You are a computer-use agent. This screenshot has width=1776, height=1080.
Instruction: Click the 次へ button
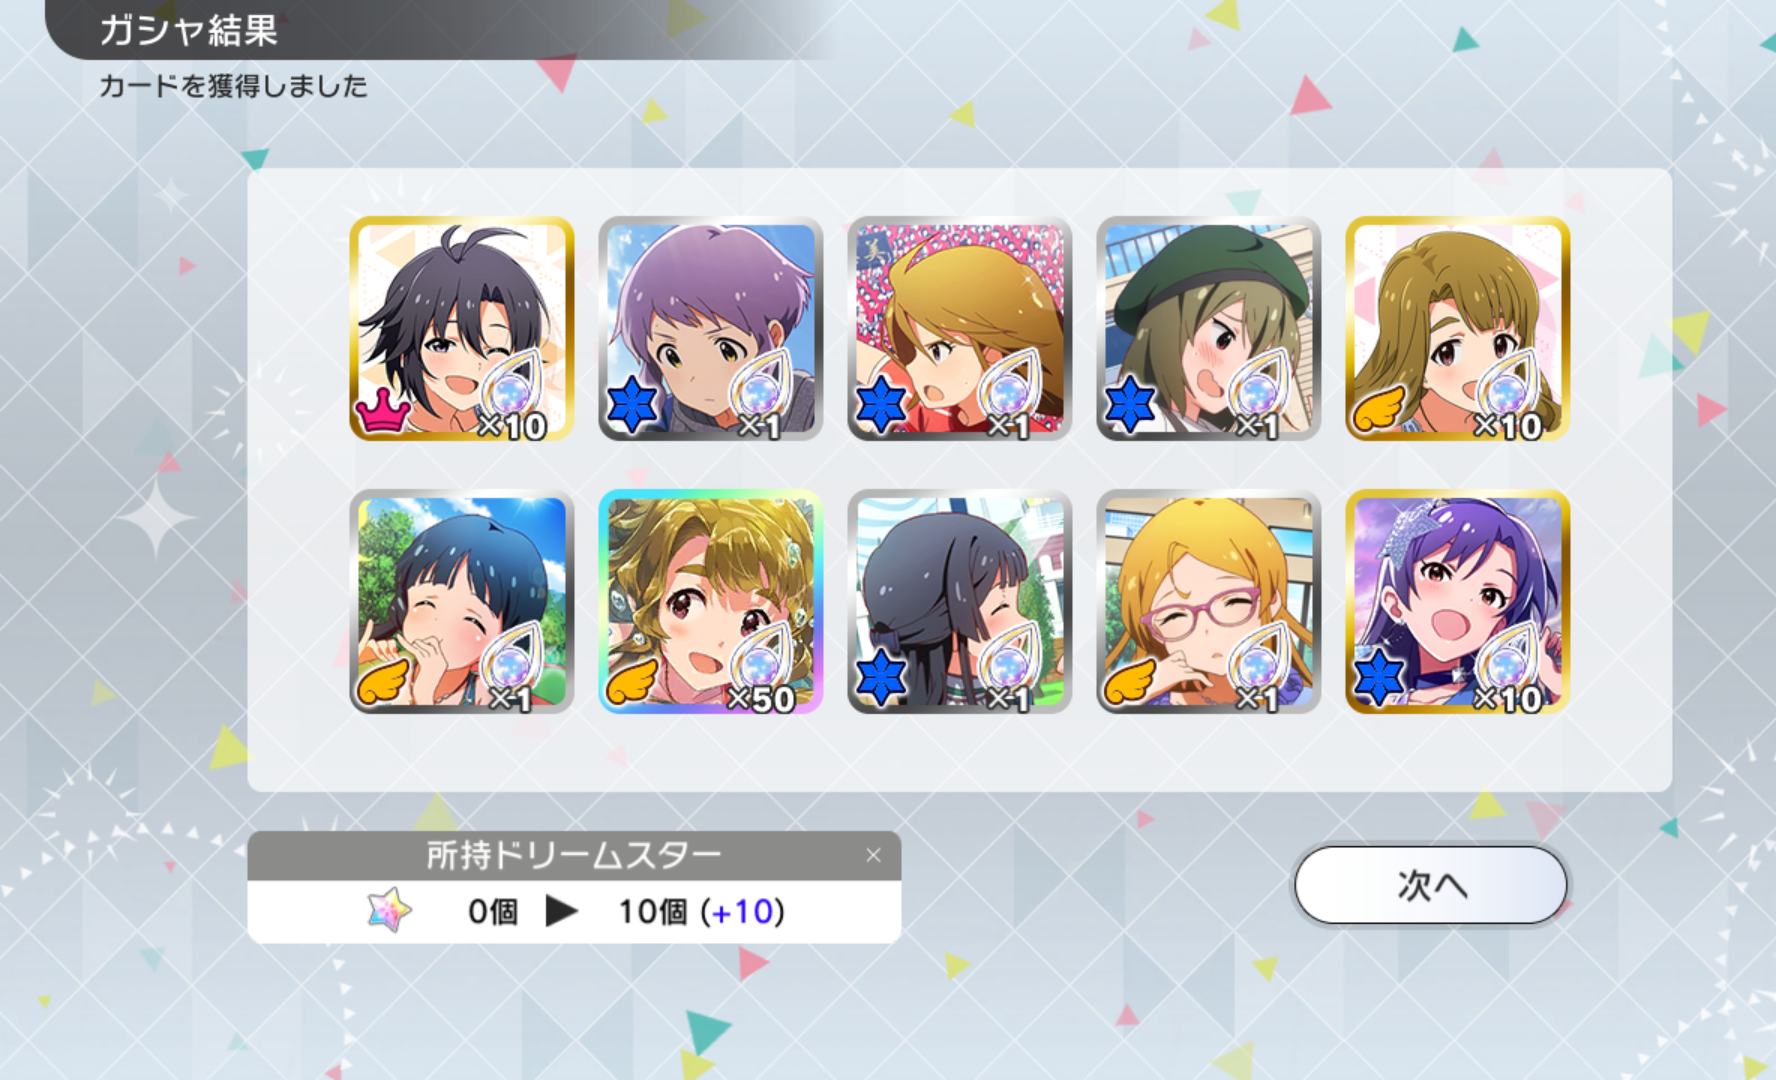coord(1430,885)
